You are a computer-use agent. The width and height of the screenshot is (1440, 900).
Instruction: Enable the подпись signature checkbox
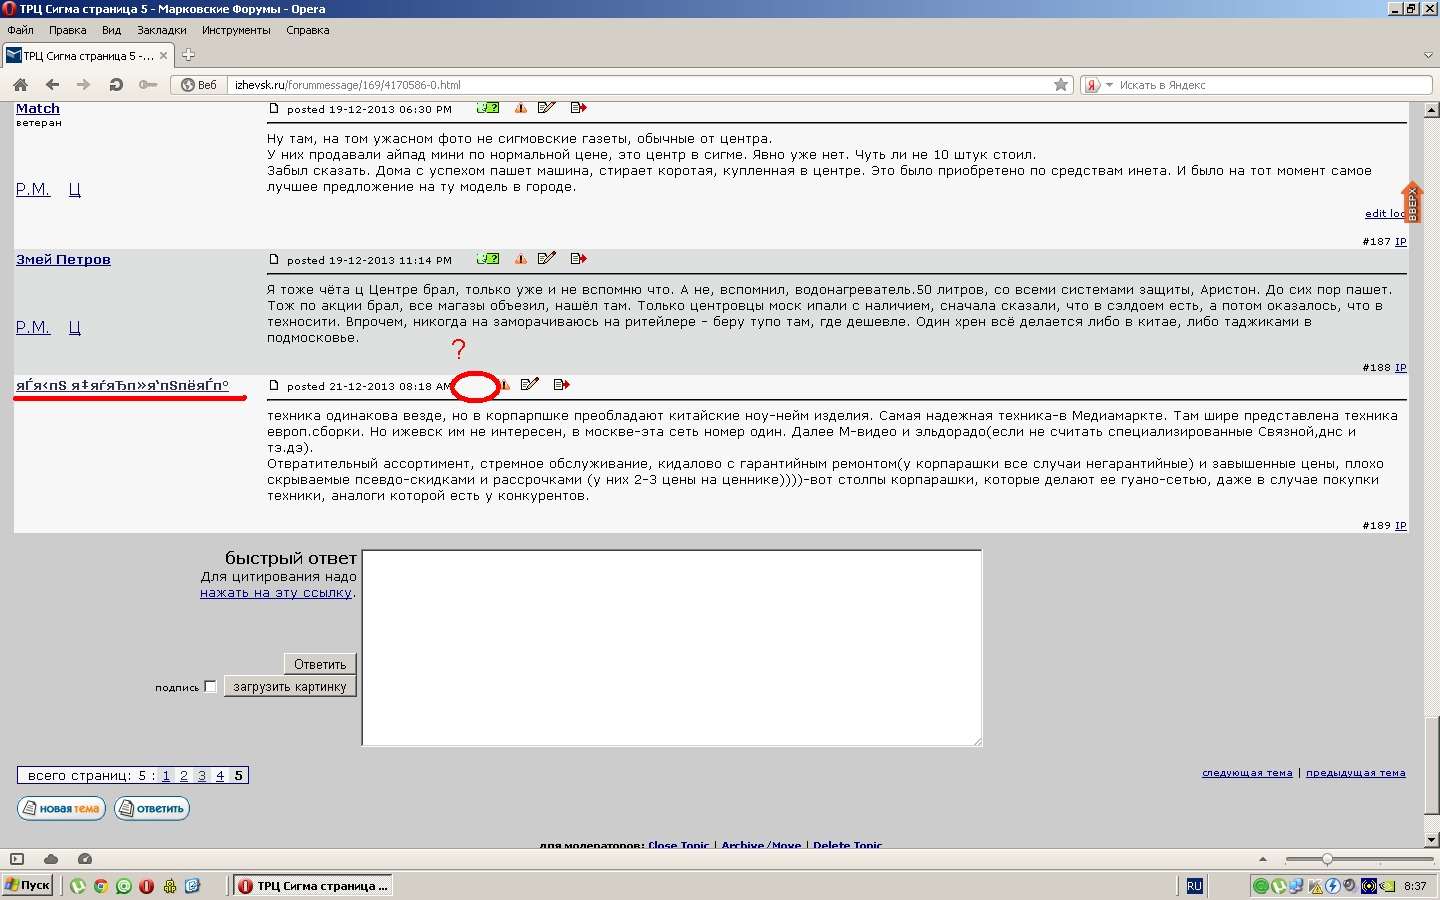(210, 686)
